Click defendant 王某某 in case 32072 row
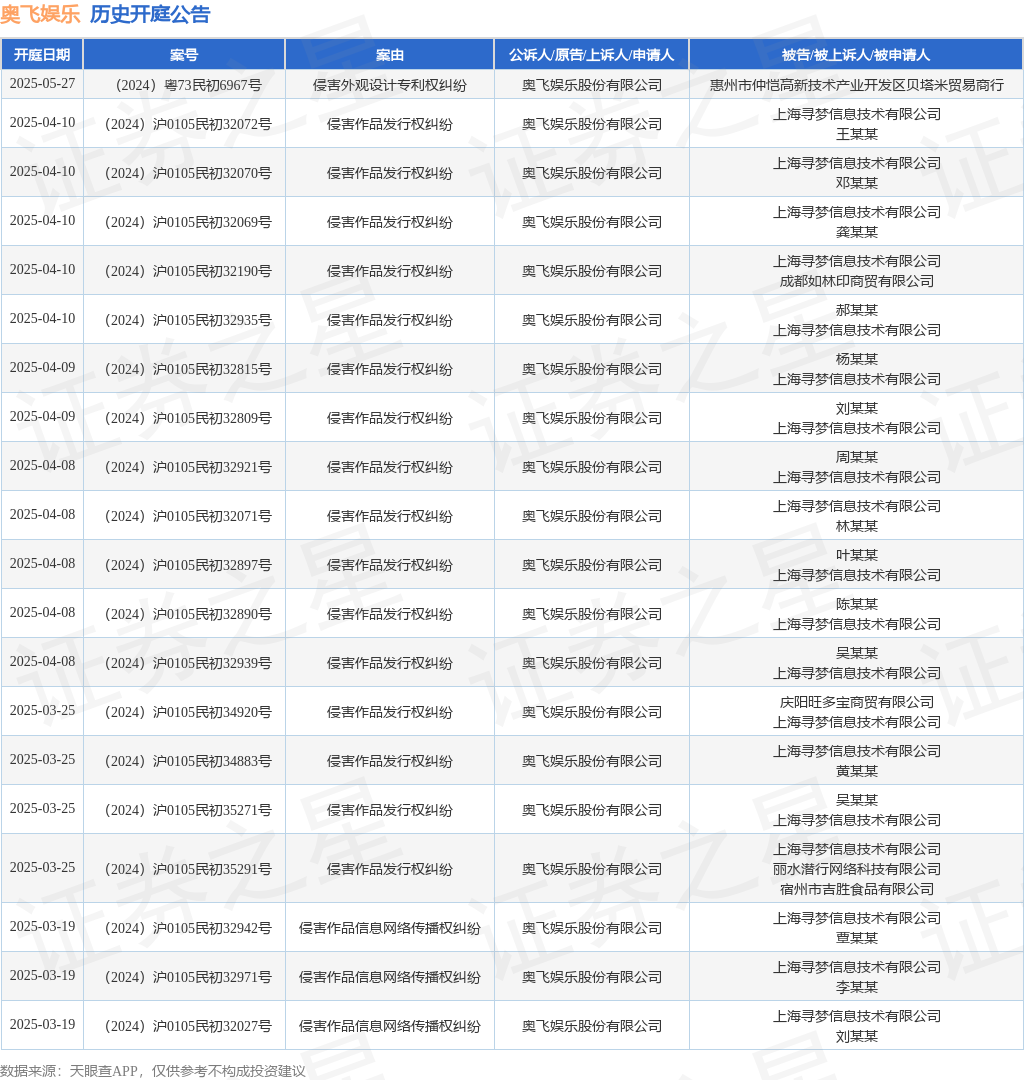The height and width of the screenshot is (1080, 1024). 857,134
